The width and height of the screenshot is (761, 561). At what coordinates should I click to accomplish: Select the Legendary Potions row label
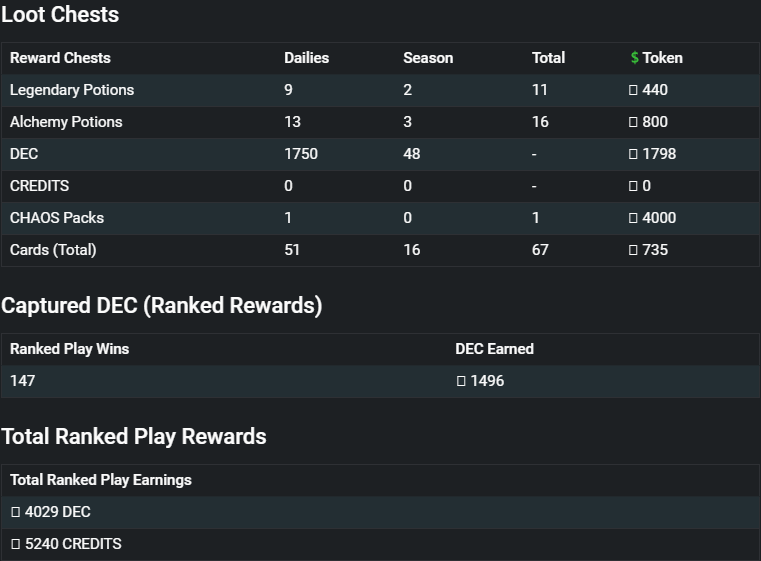[x=72, y=90]
